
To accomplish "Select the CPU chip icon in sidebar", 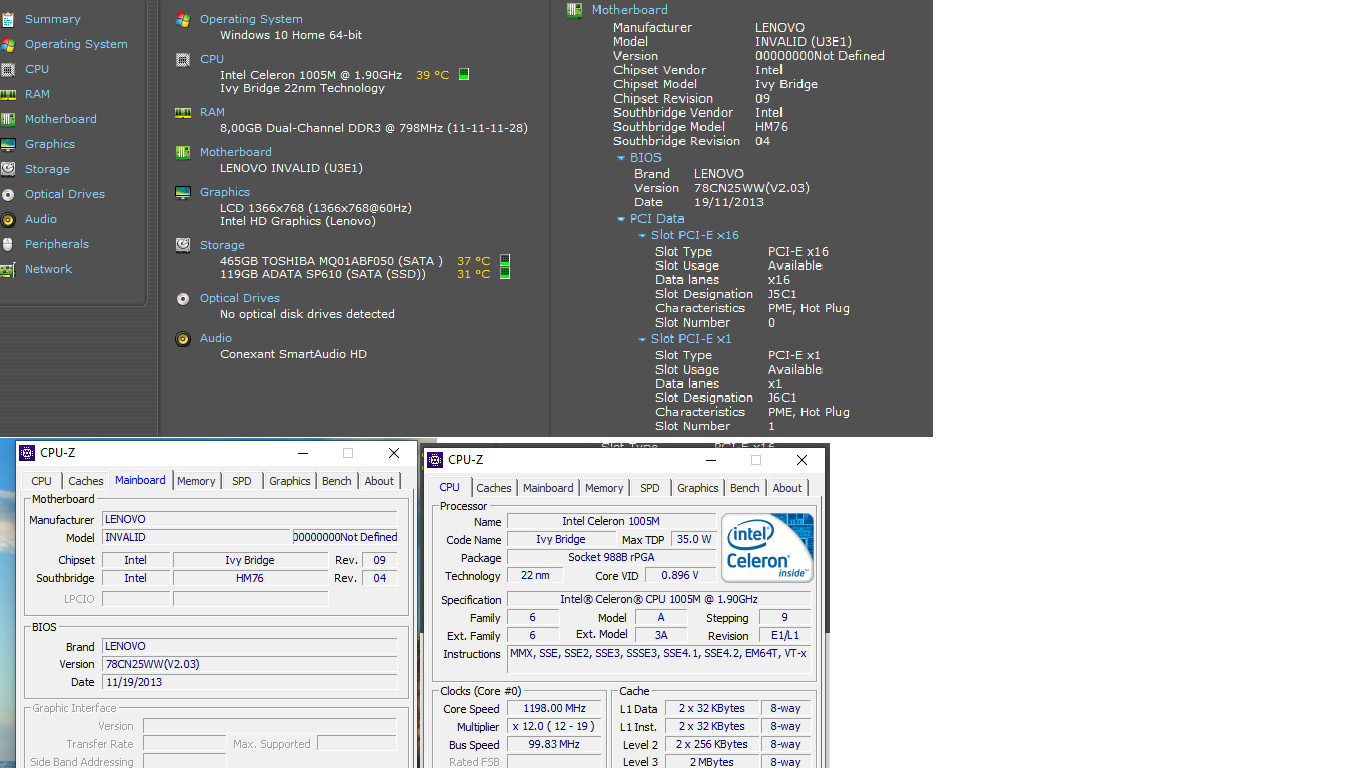I will 8,69.
